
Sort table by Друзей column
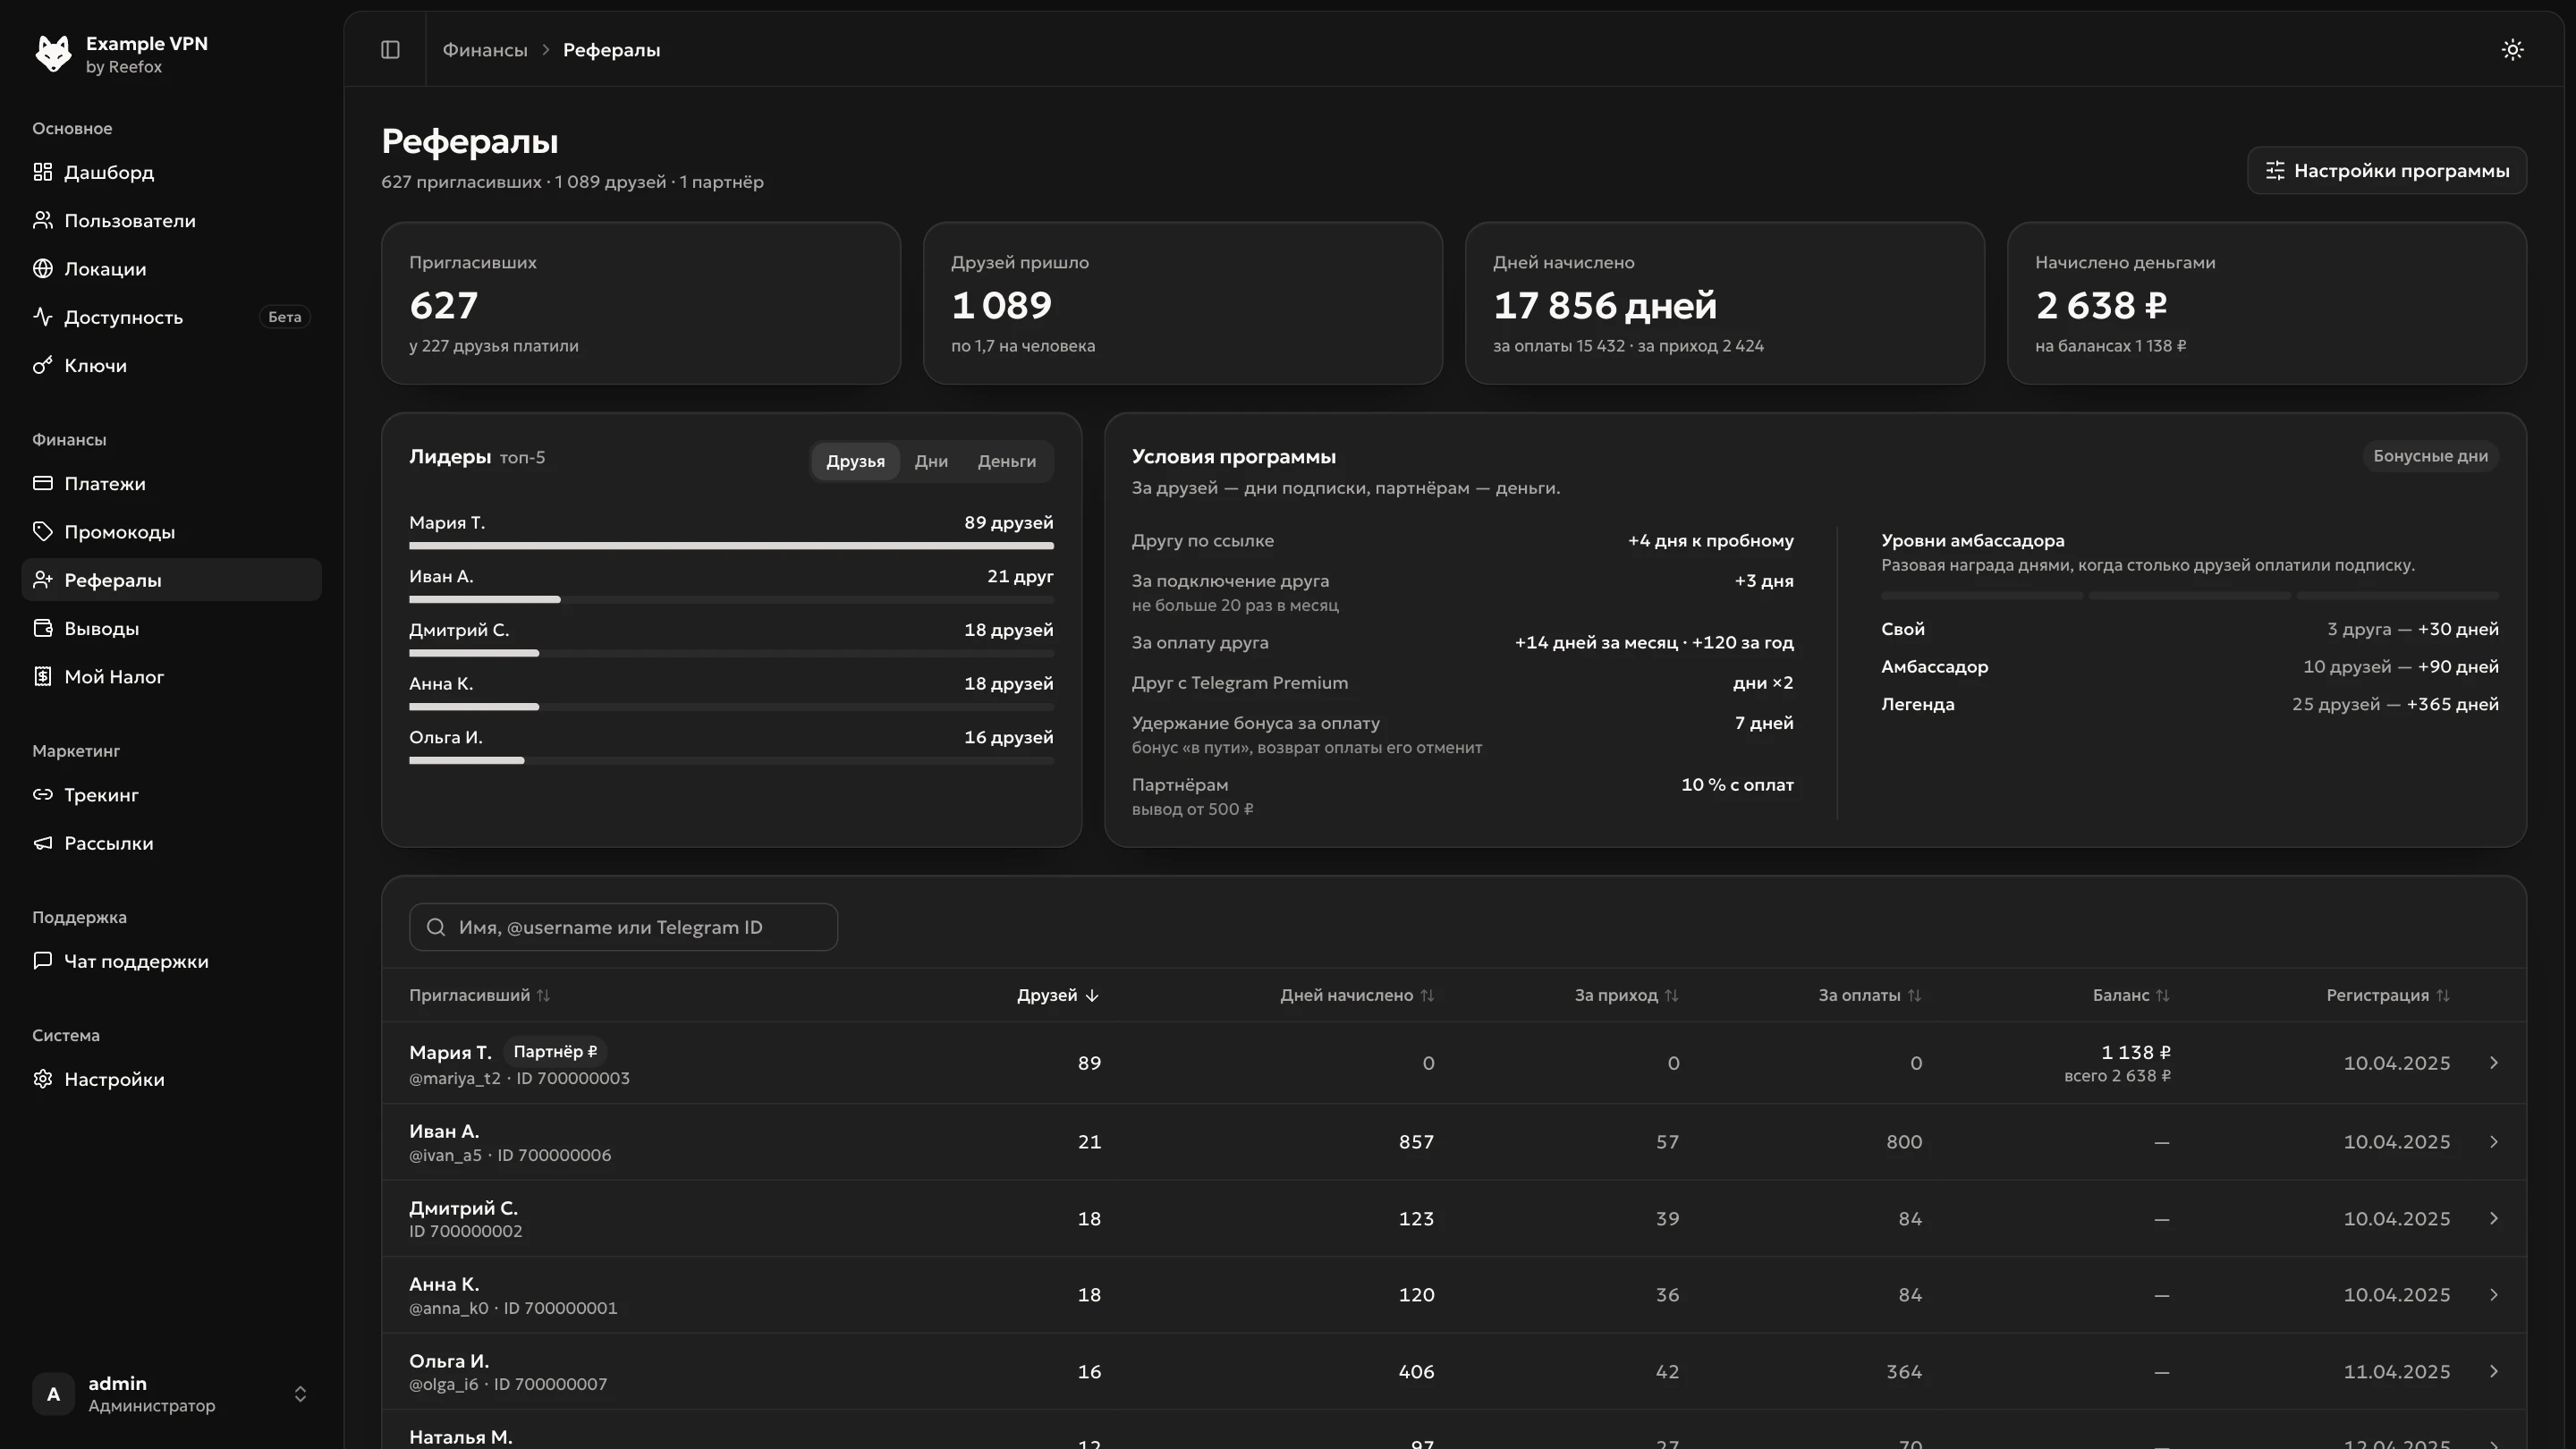[x=1058, y=995]
